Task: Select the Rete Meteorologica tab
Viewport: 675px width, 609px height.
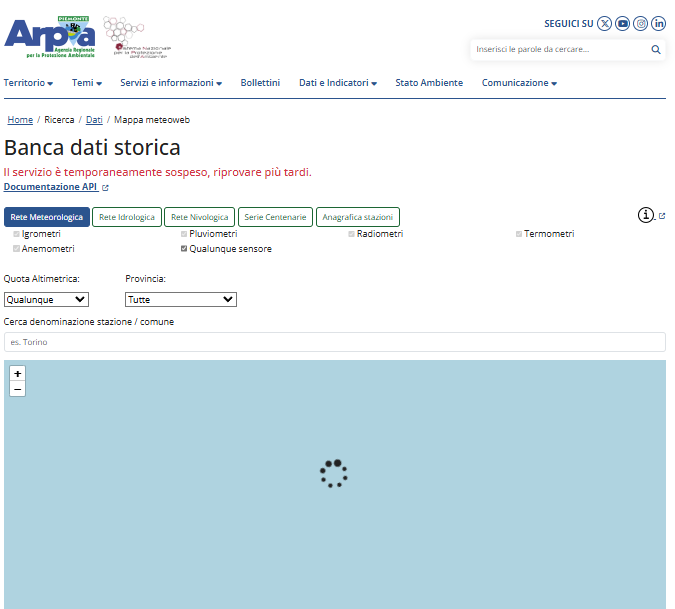Action: coord(47,217)
